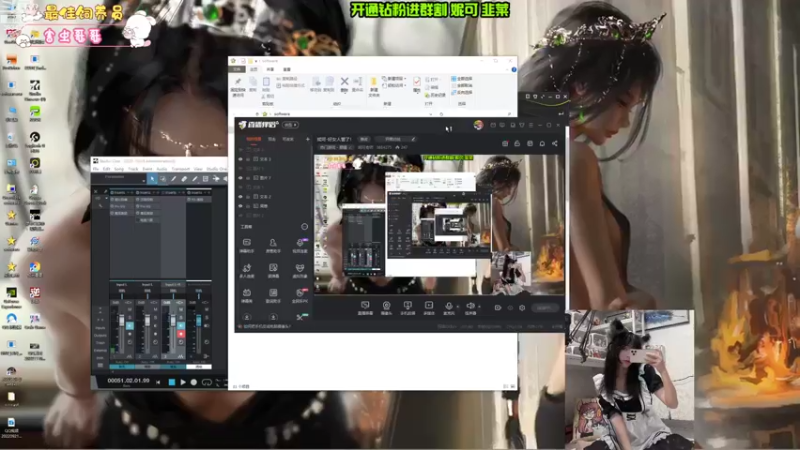Mute mixer channel 2 with its M button
This screenshot has width=800, height=450.
tap(155, 309)
